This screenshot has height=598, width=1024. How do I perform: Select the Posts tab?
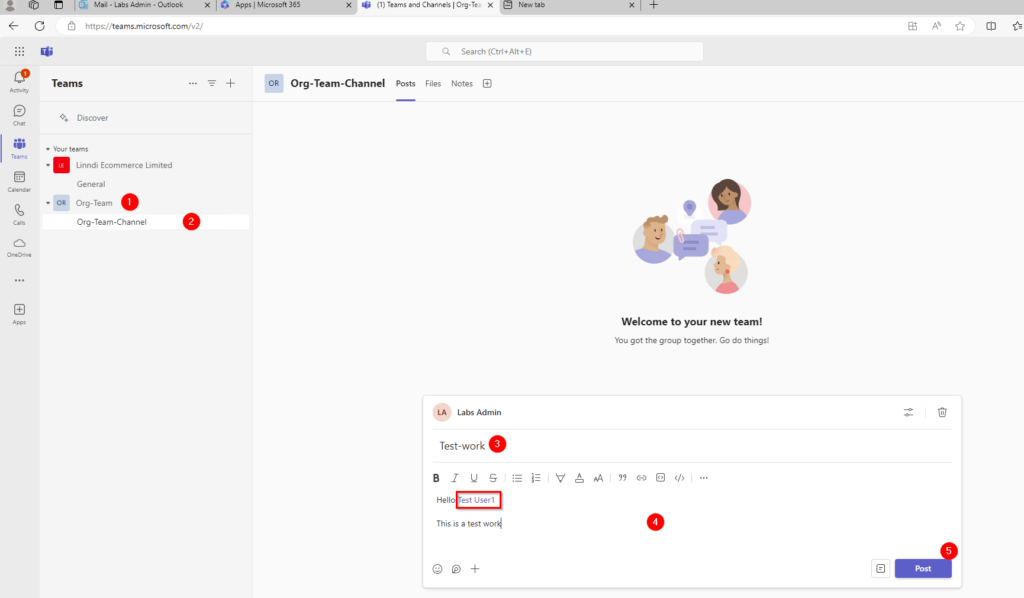406,84
